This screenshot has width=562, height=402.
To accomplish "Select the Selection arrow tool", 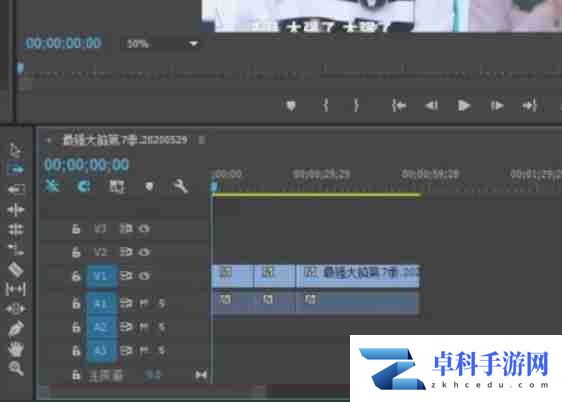I will (15, 150).
